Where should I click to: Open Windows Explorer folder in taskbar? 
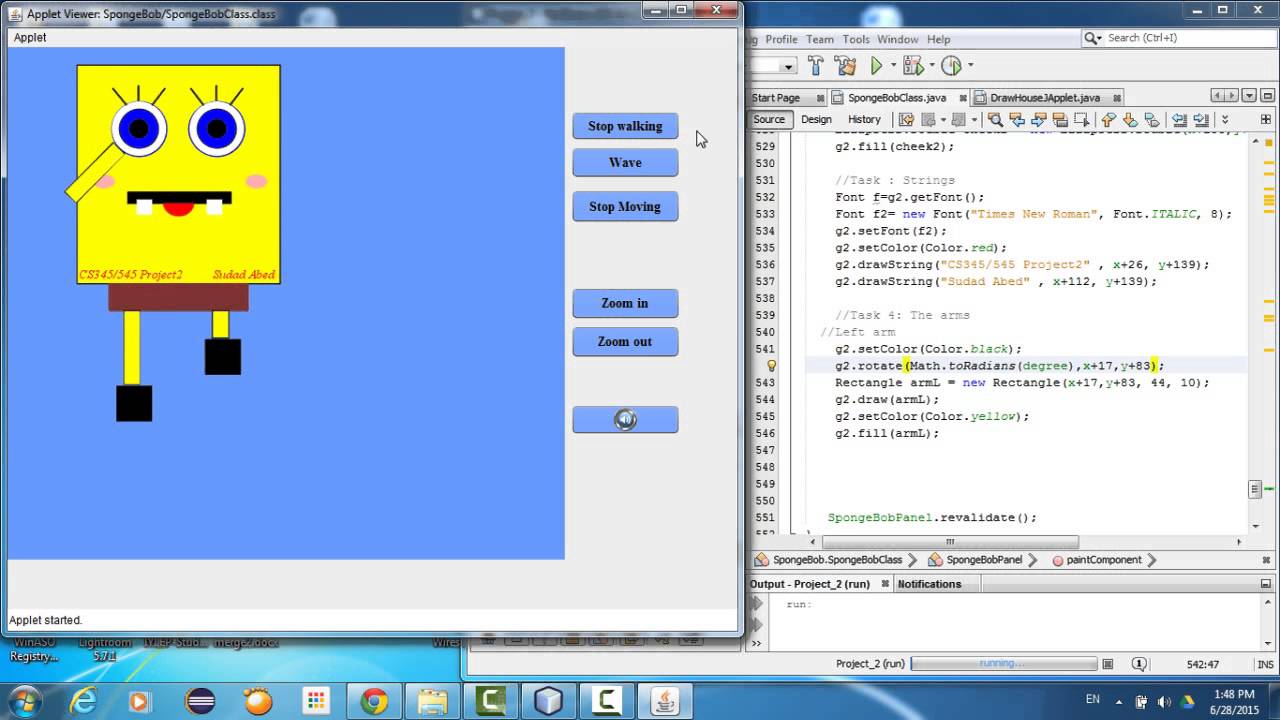pos(432,701)
